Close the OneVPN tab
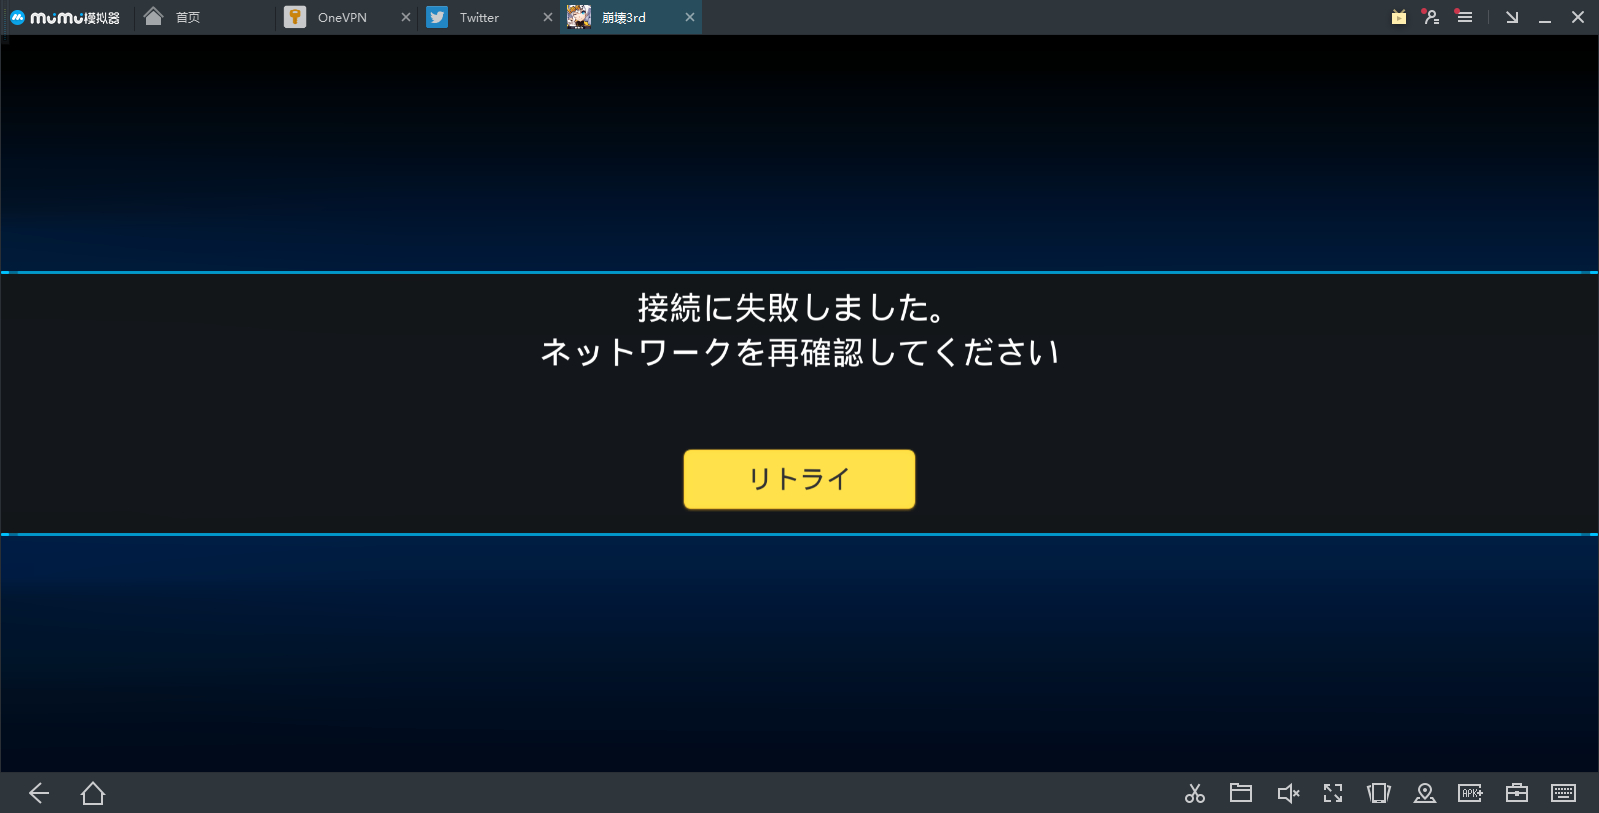 (x=406, y=17)
